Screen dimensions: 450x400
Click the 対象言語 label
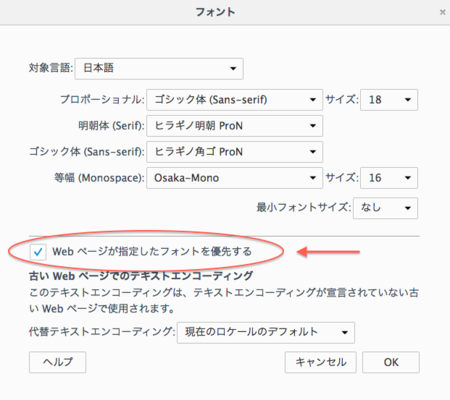click(x=51, y=68)
